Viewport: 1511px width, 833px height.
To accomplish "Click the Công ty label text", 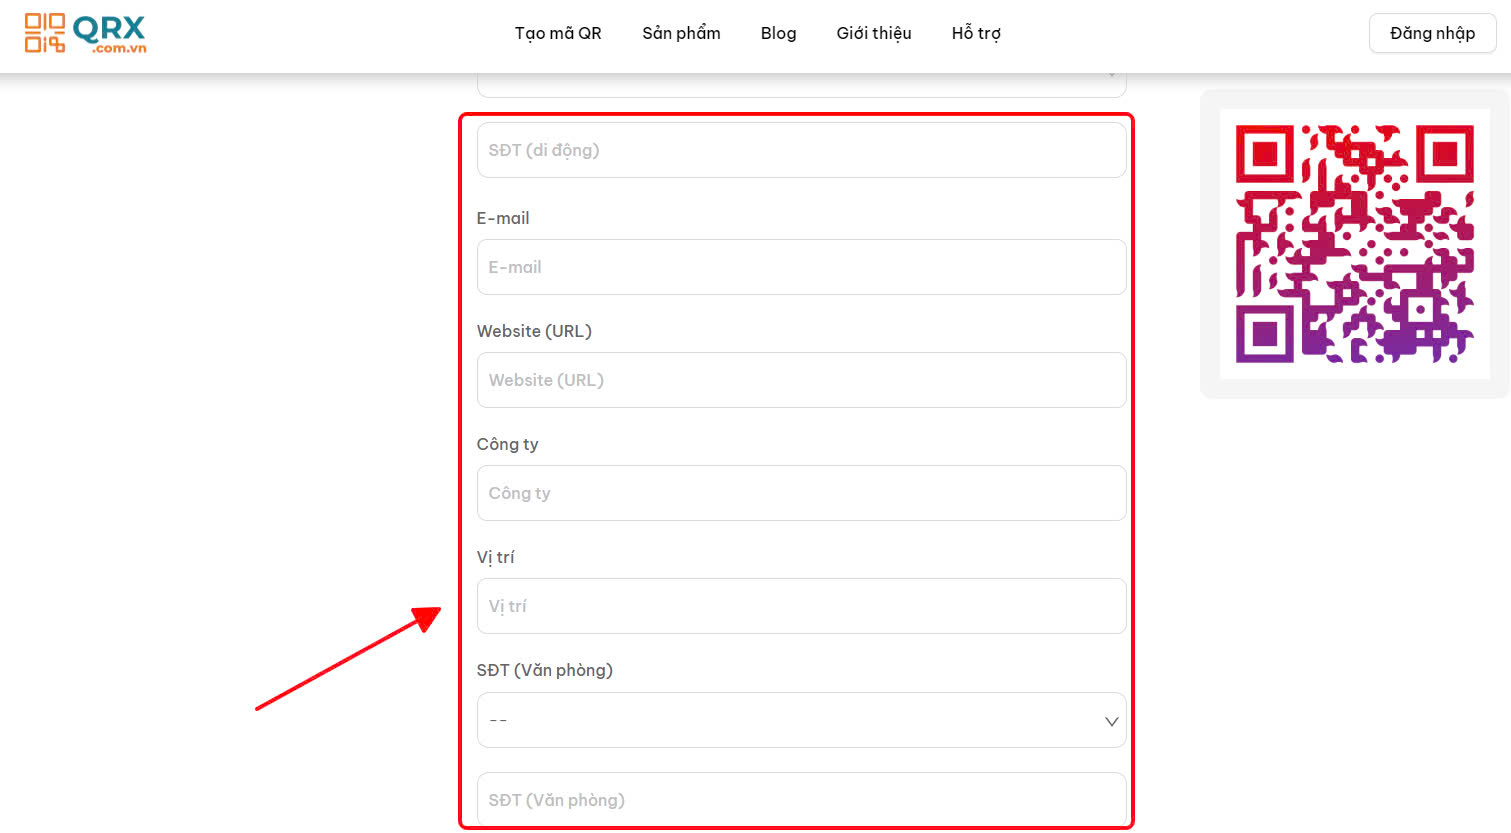I will click(507, 444).
